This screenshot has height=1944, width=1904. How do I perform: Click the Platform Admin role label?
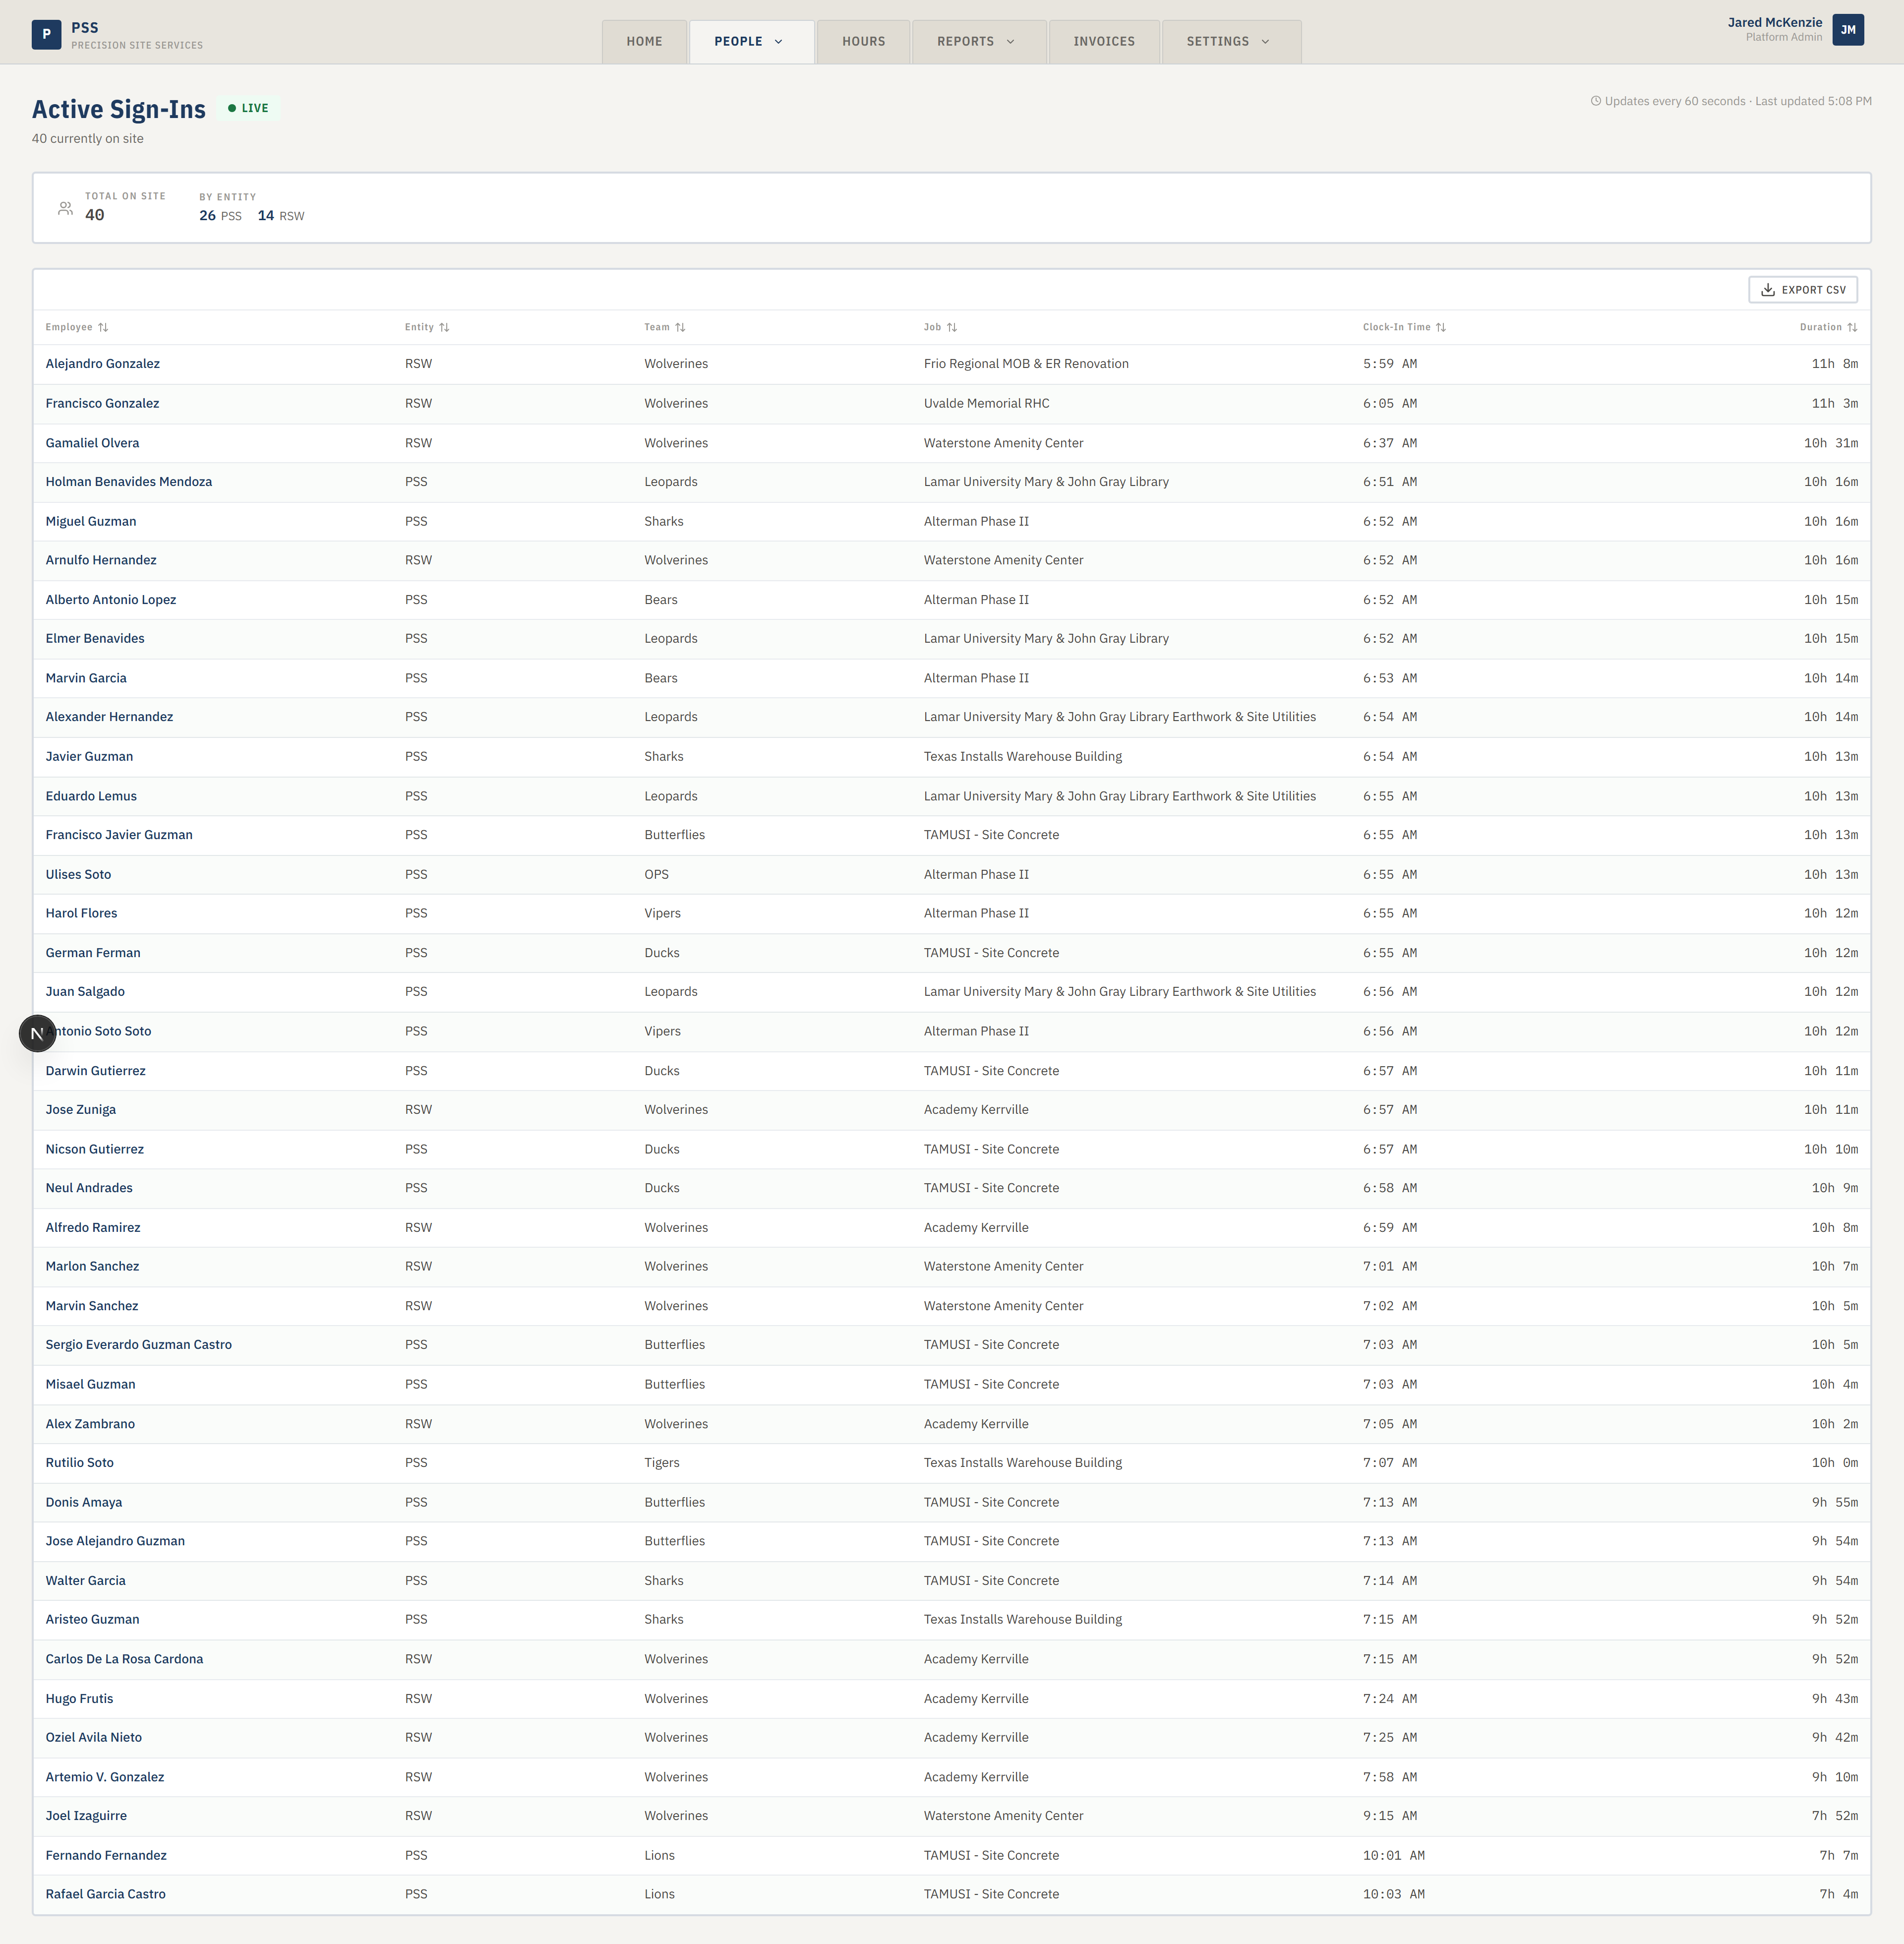[1783, 38]
